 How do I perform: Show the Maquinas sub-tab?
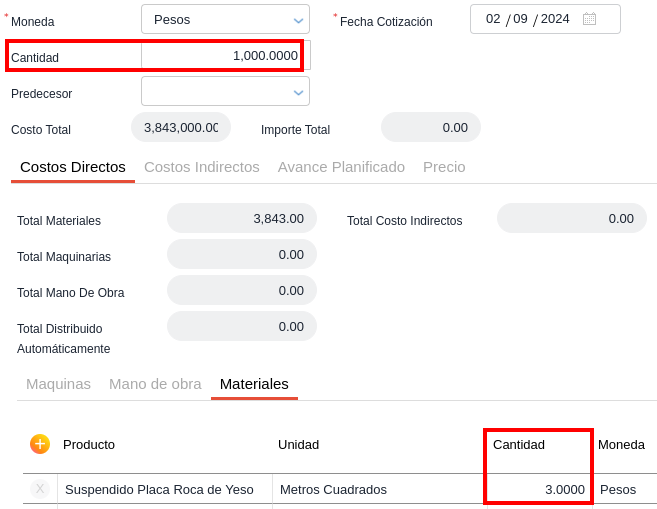point(58,384)
